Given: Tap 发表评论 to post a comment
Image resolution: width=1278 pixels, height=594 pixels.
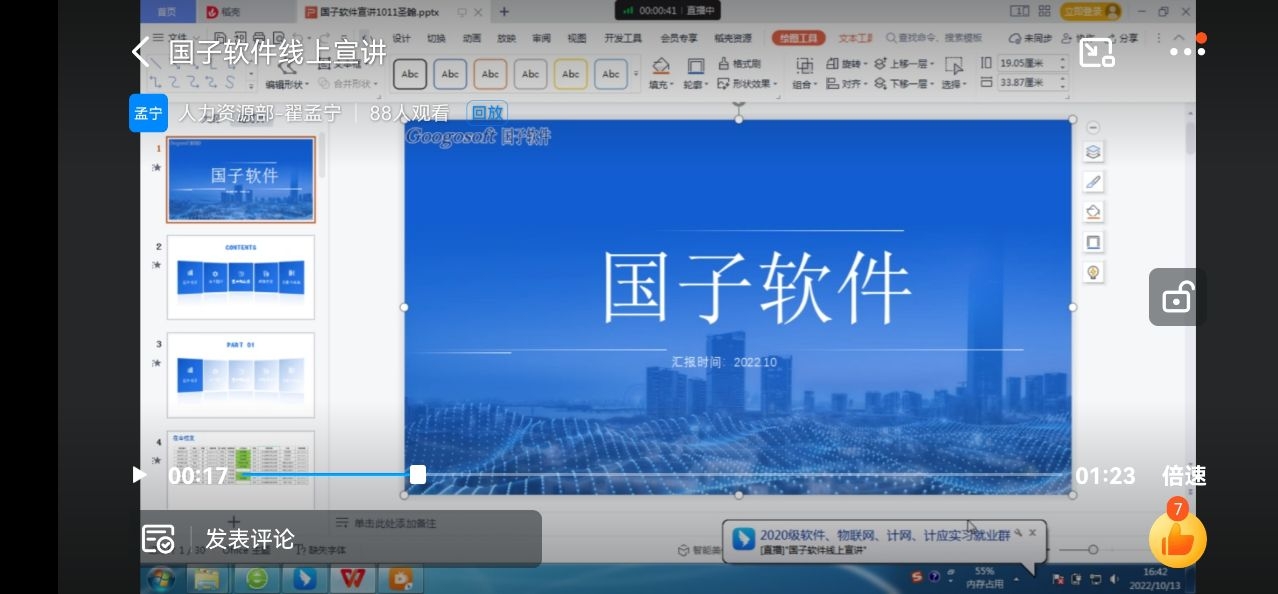Looking at the screenshot, I should 250,539.
